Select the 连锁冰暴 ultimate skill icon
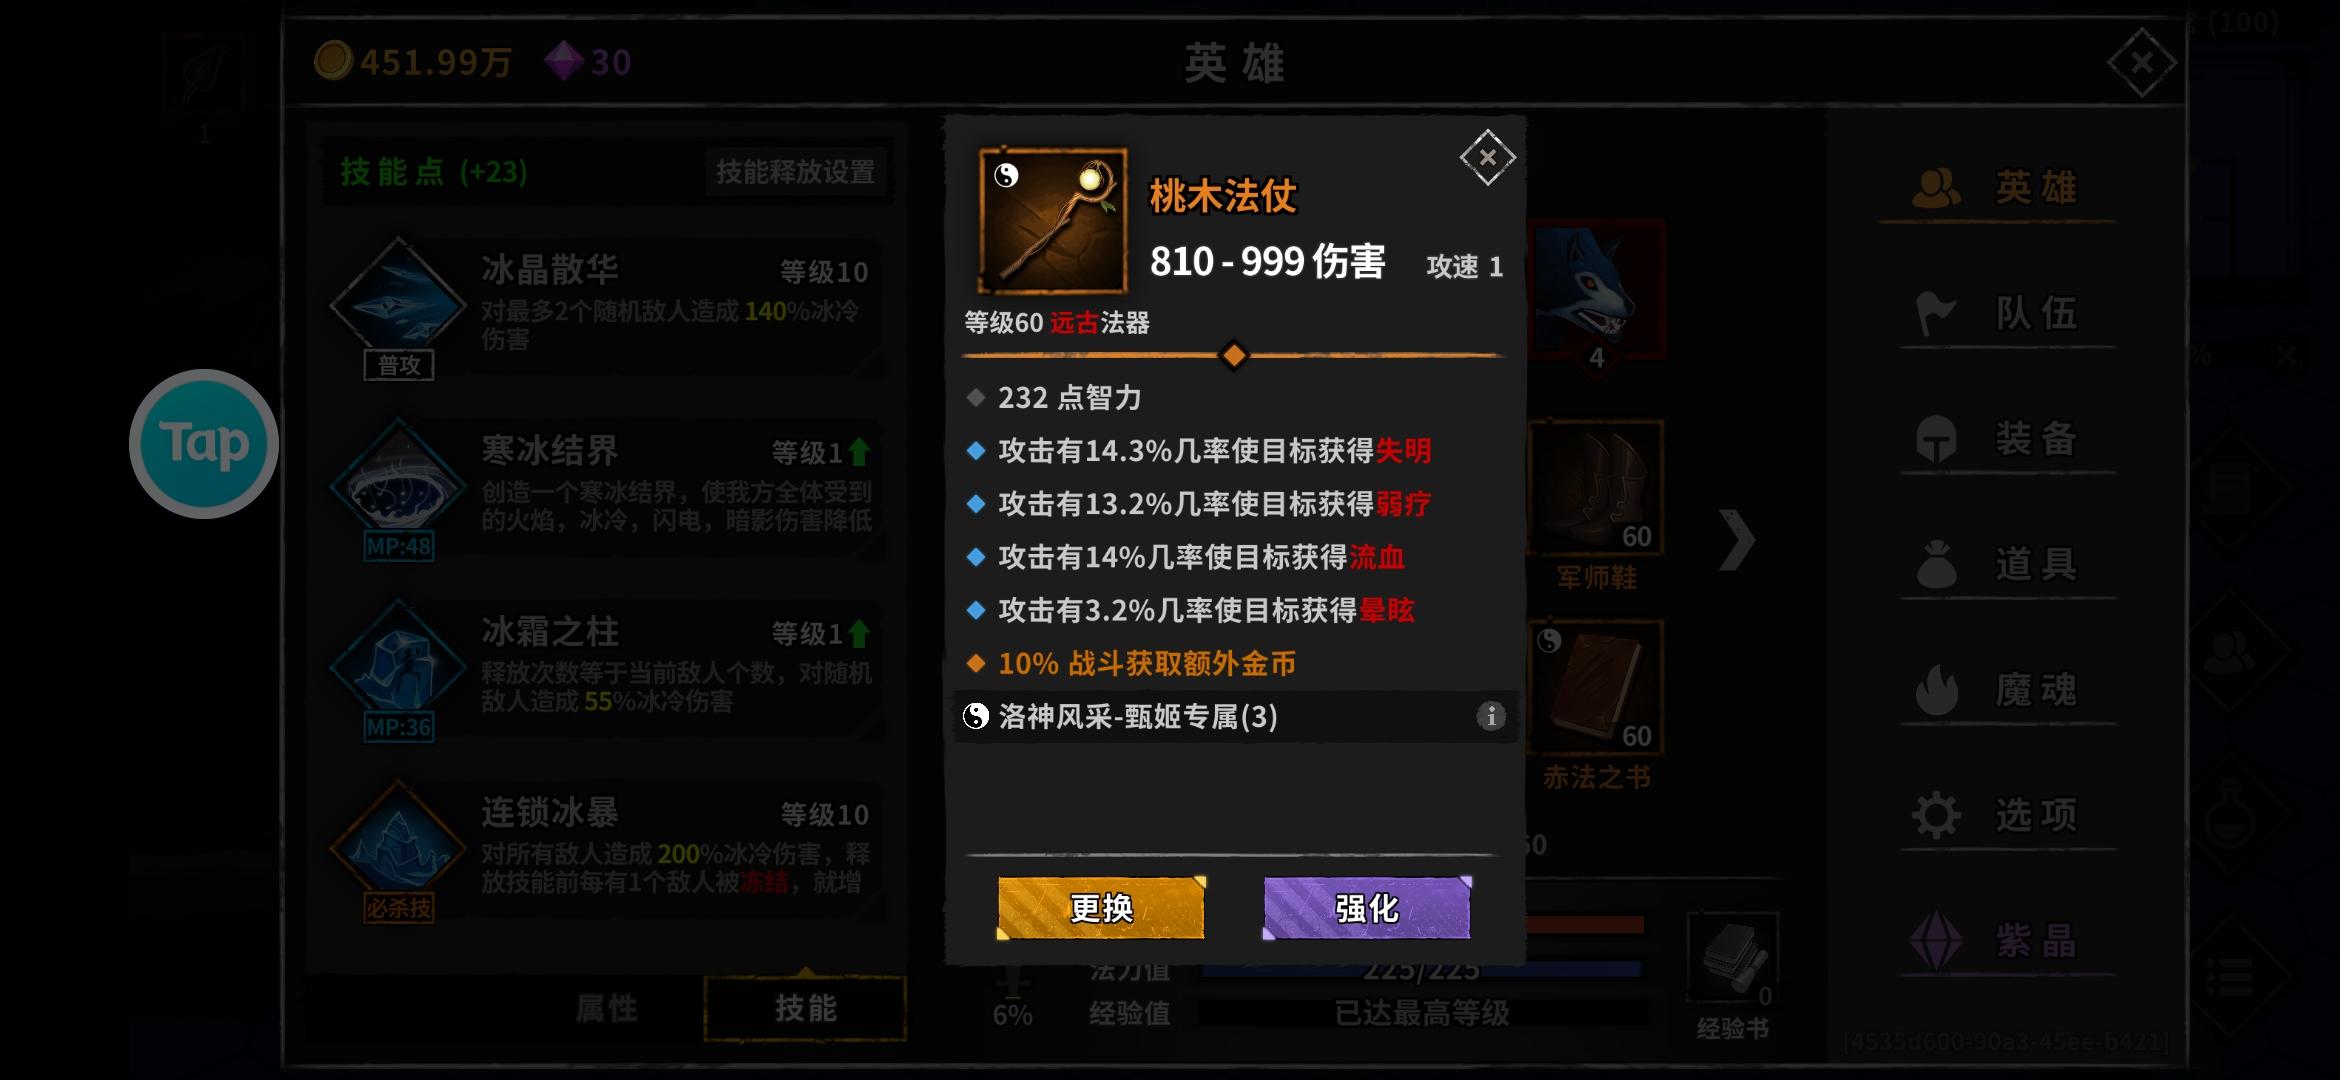This screenshot has width=2340, height=1080. [x=398, y=845]
